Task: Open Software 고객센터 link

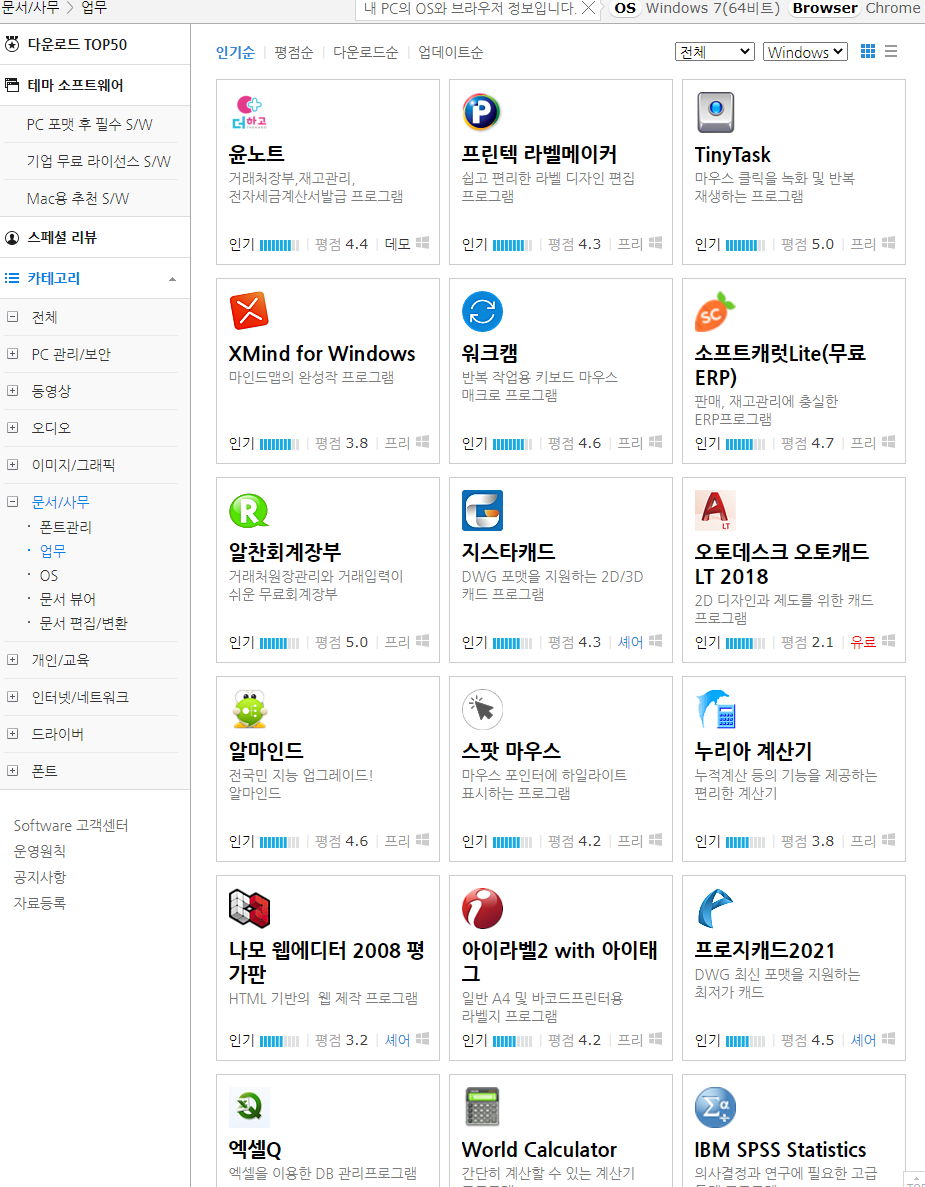Action: pos(71,825)
